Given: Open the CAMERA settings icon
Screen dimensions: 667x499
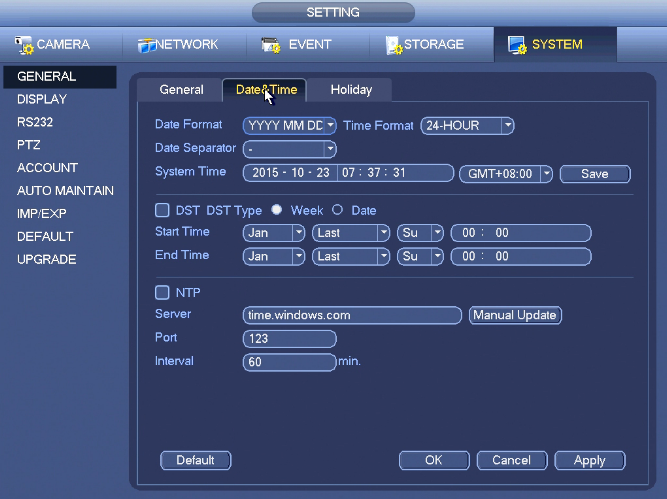Looking at the screenshot, I should [x=24, y=45].
